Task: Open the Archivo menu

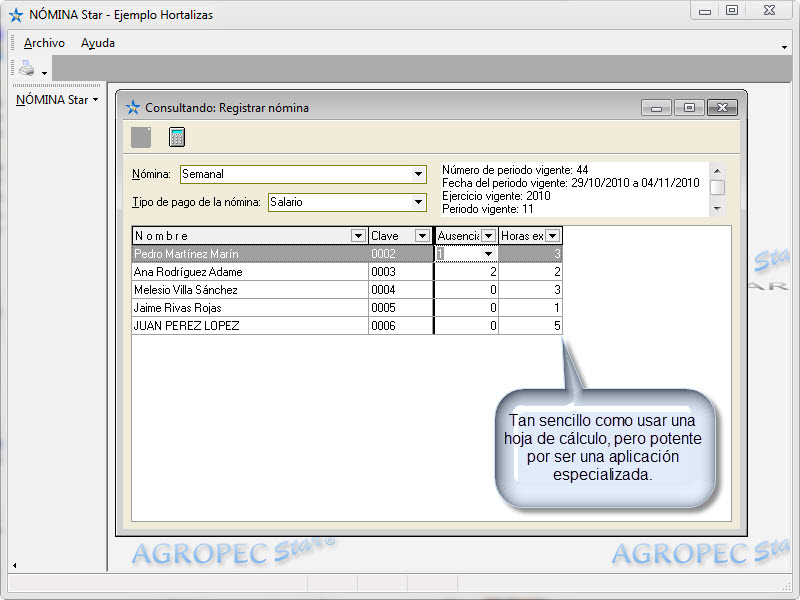Action: click(44, 43)
